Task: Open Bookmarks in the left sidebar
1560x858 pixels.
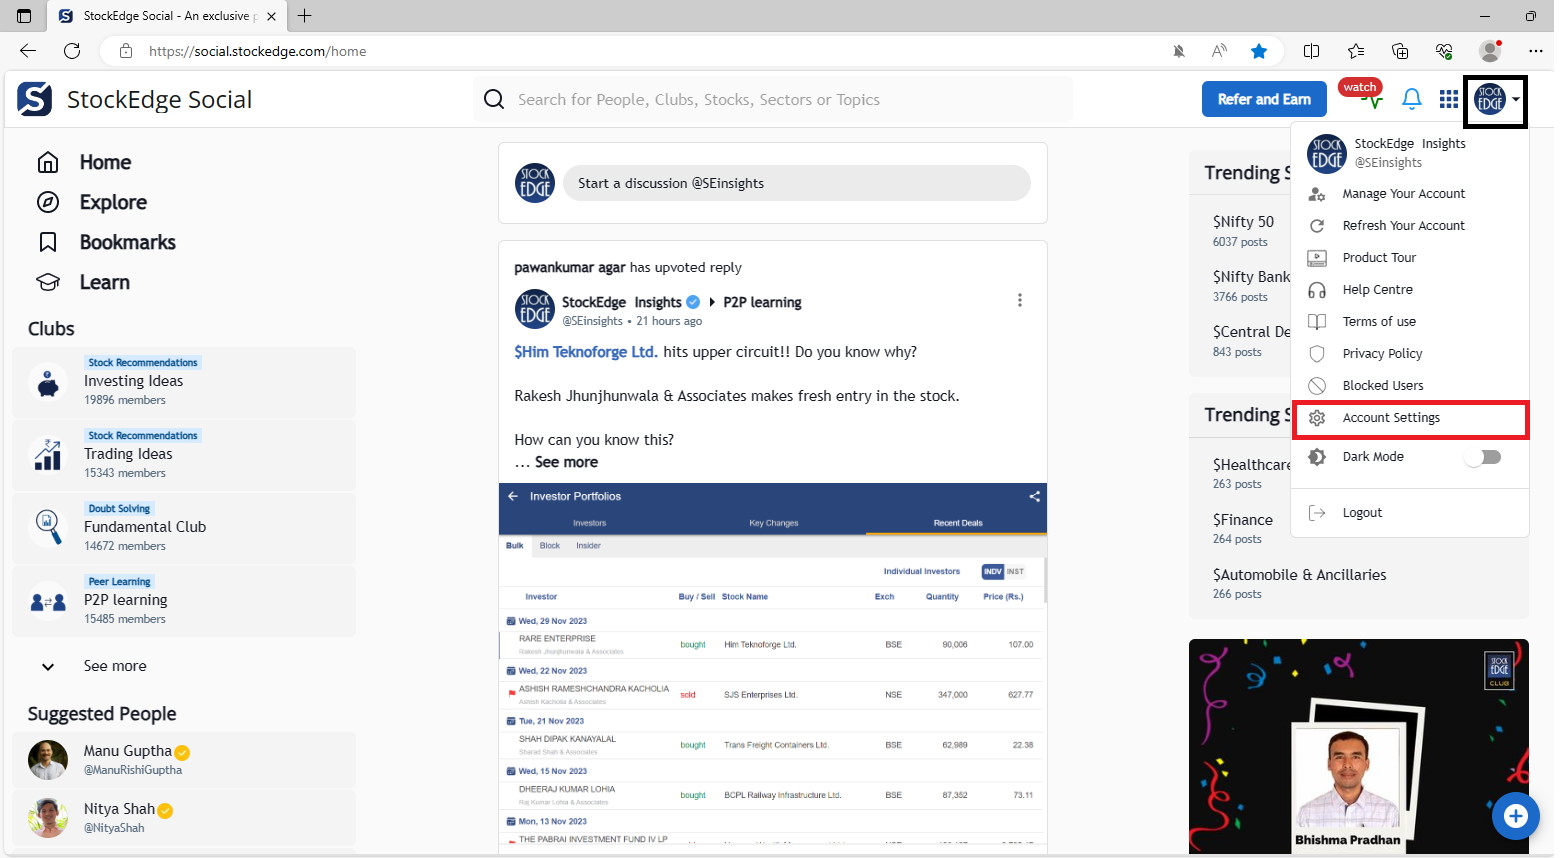Action: pos(127,242)
